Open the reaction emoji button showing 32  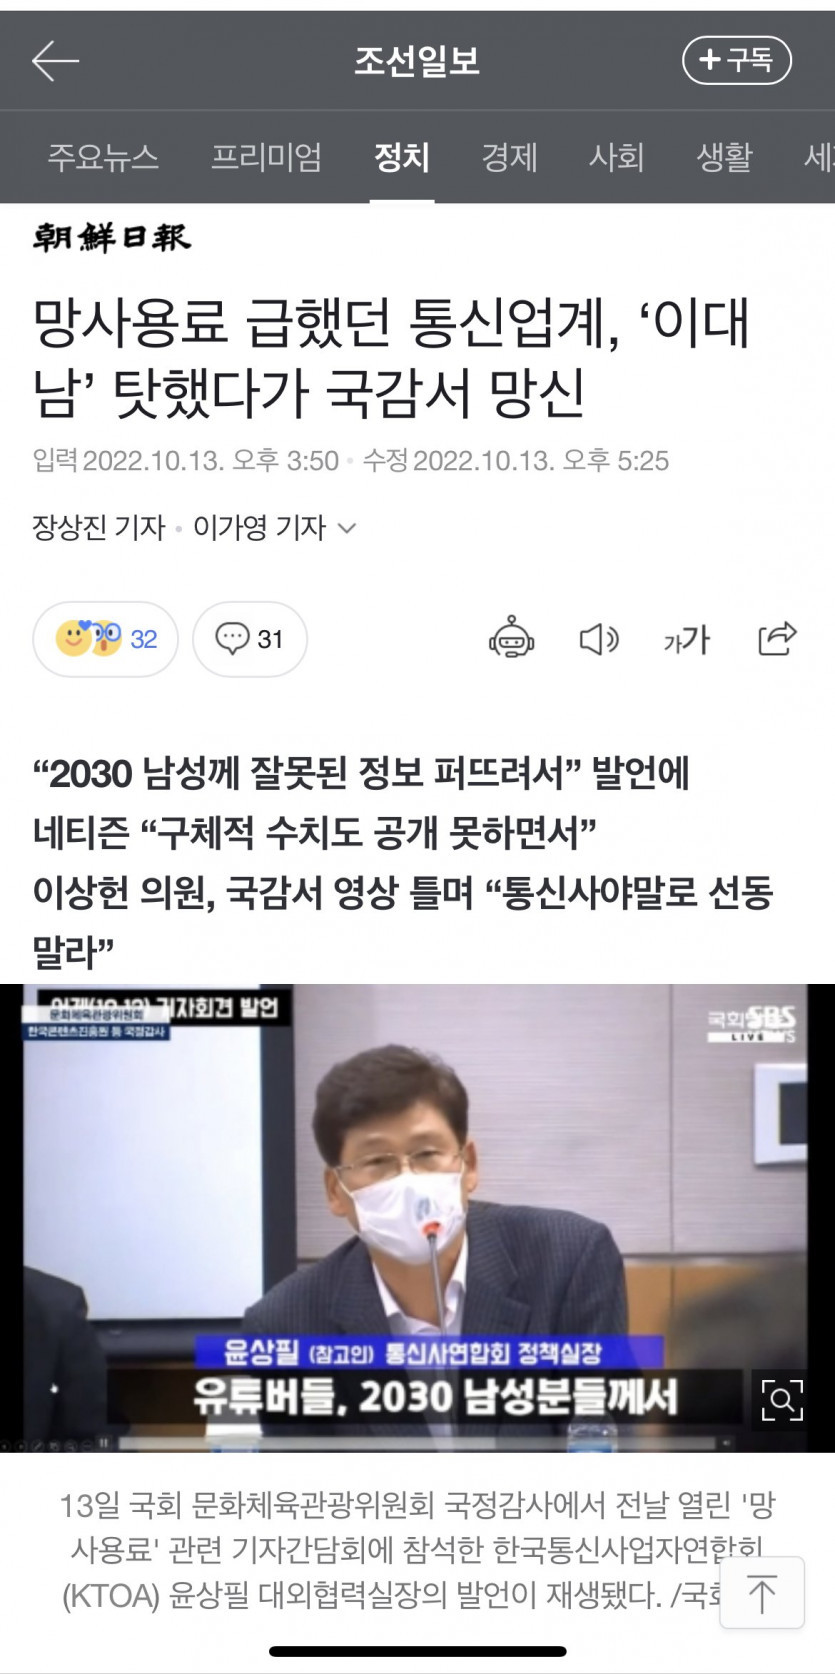pos(105,639)
